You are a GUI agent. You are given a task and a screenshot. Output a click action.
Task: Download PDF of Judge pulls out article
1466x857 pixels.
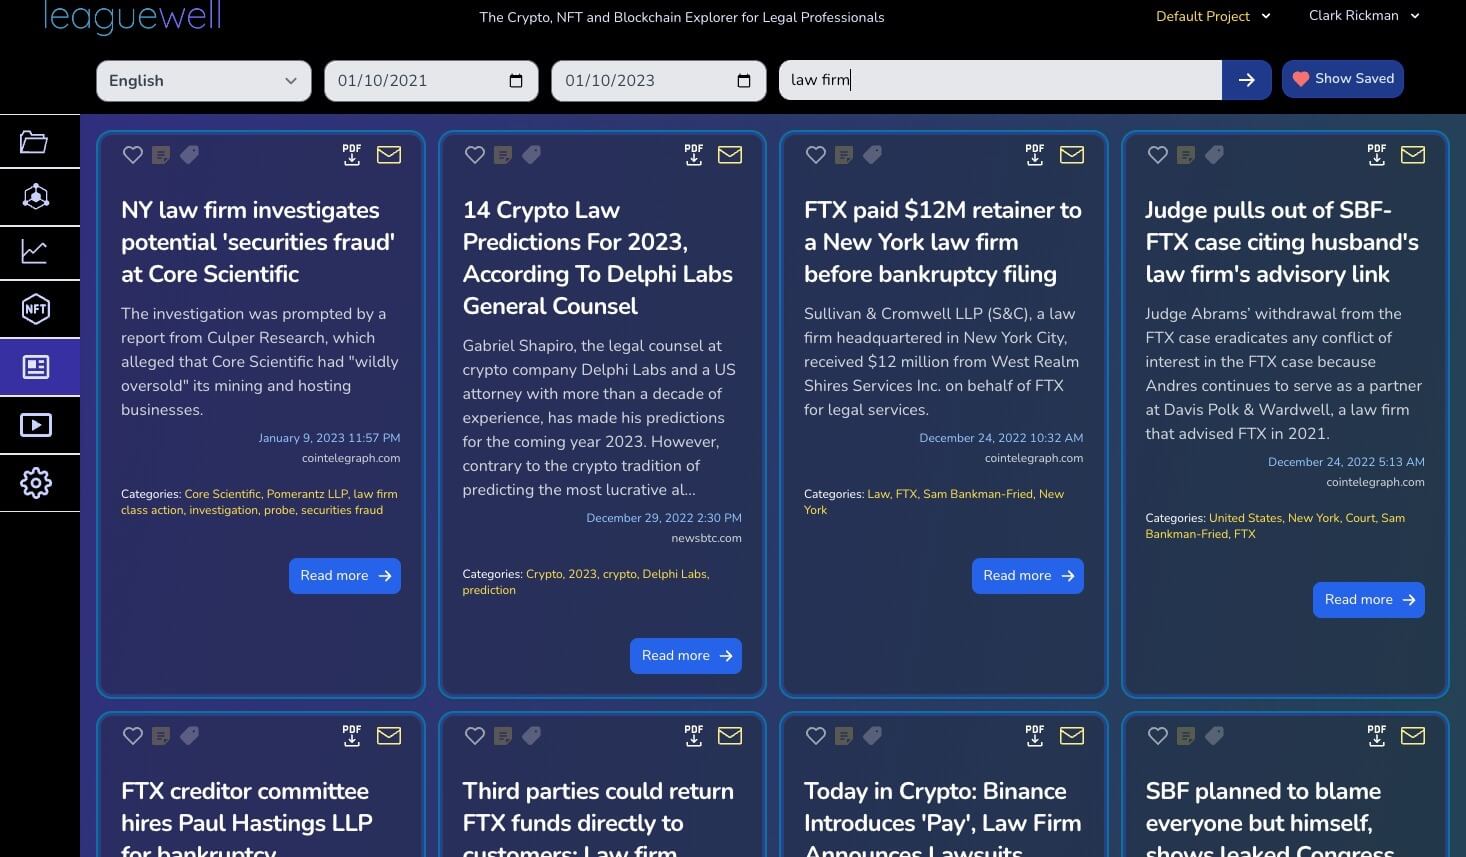pyautogui.click(x=1377, y=154)
